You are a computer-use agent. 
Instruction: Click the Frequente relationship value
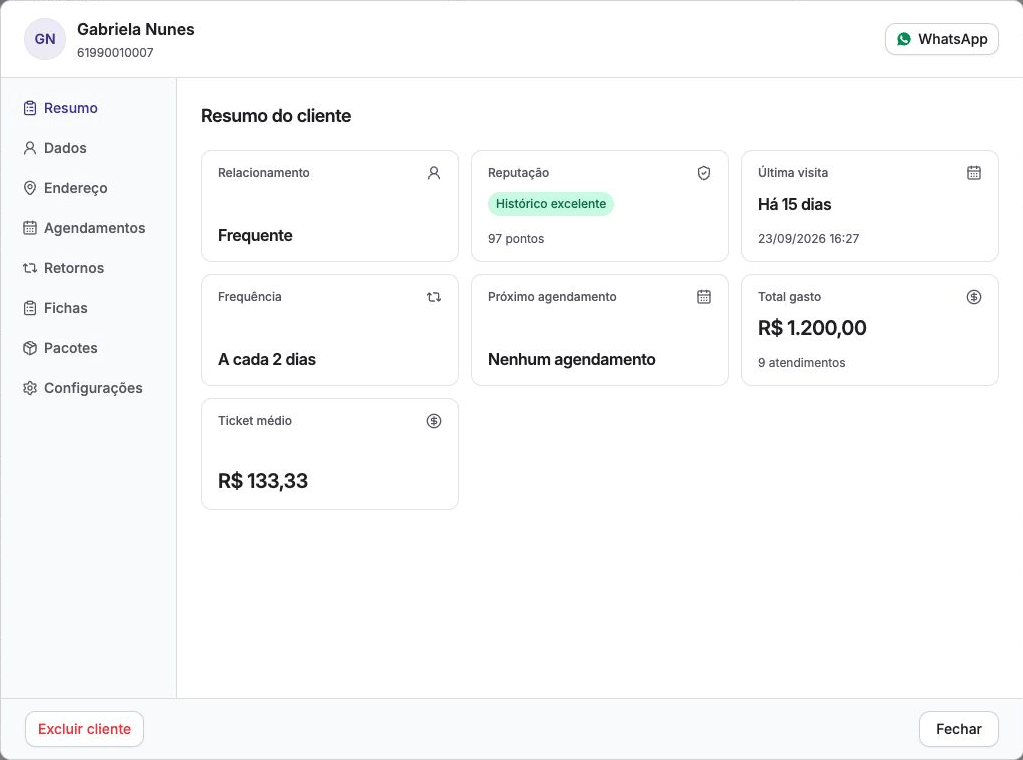click(255, 236)
